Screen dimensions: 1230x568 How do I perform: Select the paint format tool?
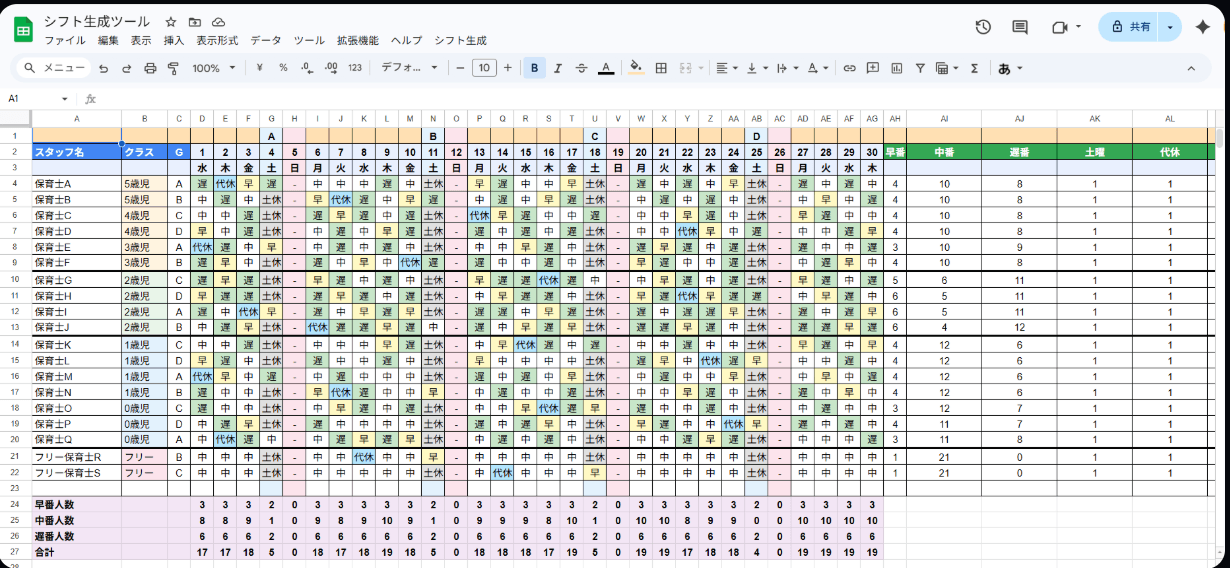tap(173, 68)
